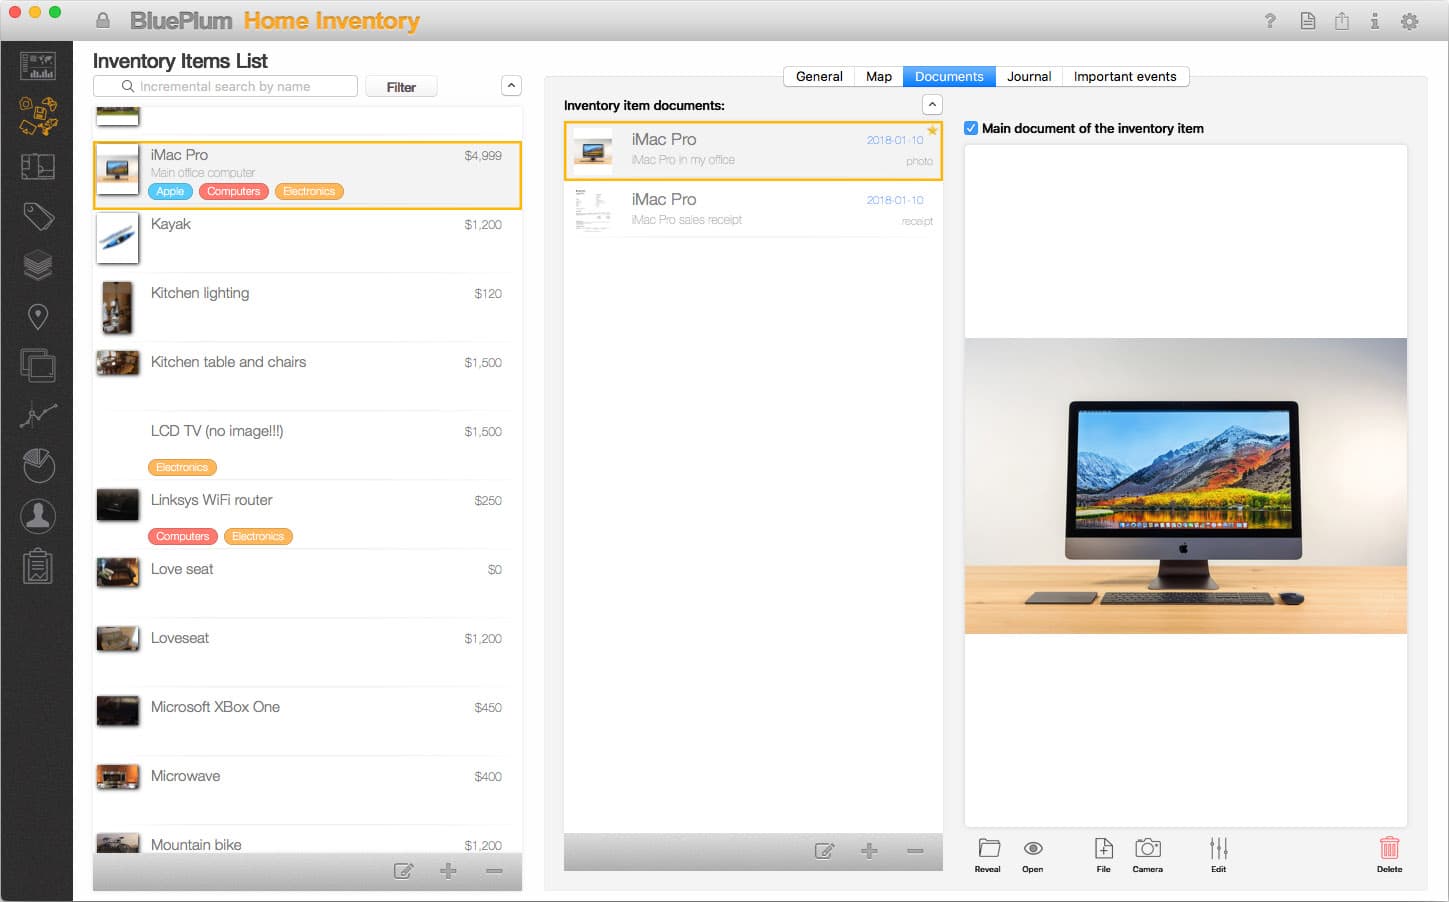Click the Electronics tag on iMac Pro
This screenshot has height=902, width=1449.
click(309, 191)
